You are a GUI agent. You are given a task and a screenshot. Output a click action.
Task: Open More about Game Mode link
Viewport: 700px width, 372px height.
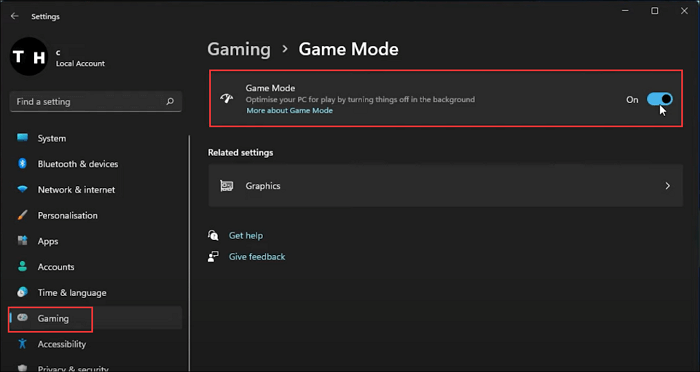tap(290, 111)
